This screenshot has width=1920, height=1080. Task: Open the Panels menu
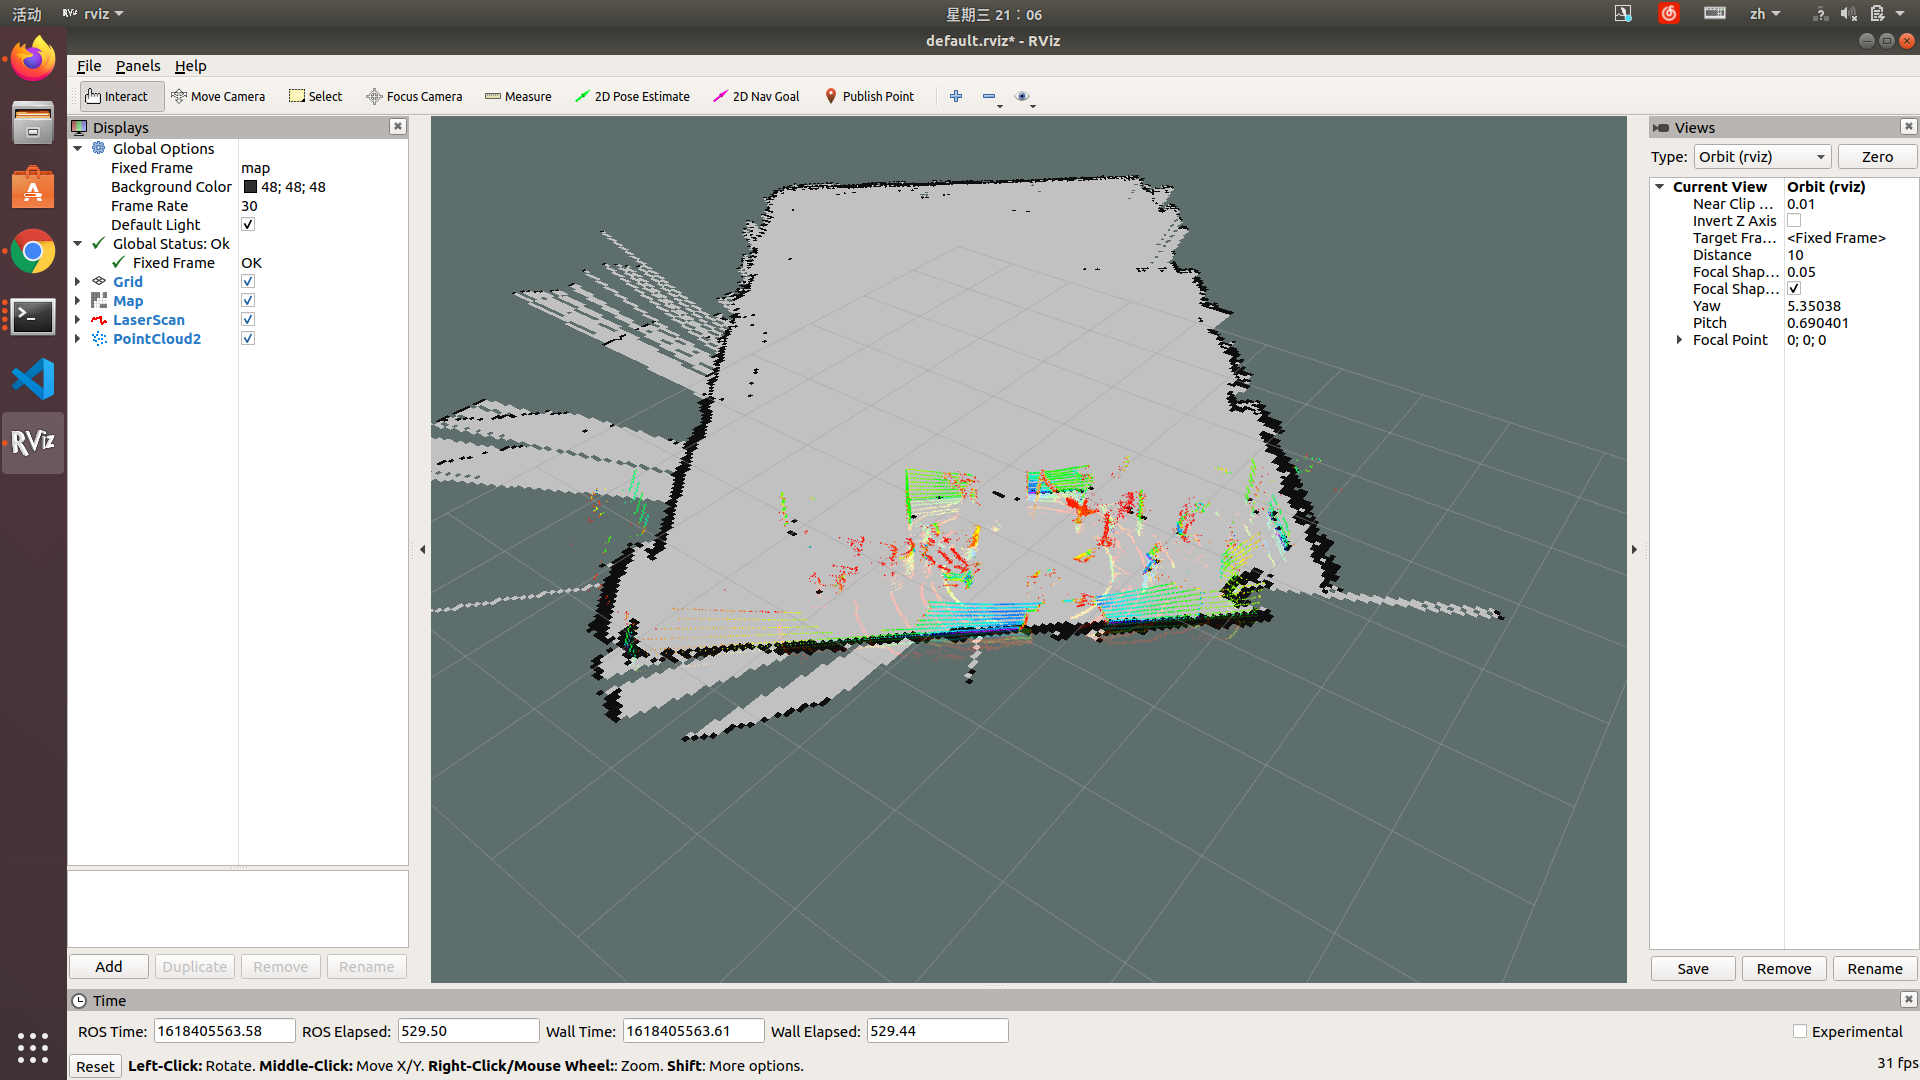[x=137, y=66]
